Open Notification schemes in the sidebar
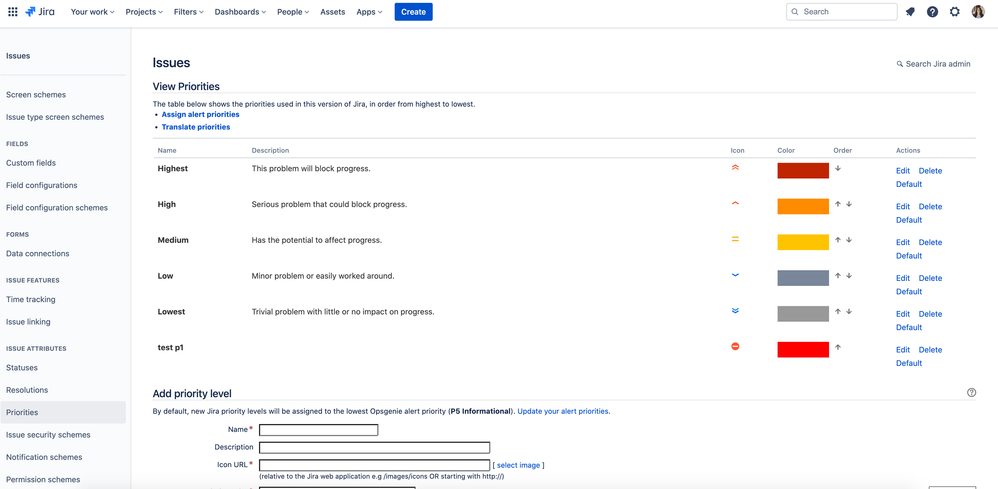Screen dimensions: 998x489 coord(44,457)
